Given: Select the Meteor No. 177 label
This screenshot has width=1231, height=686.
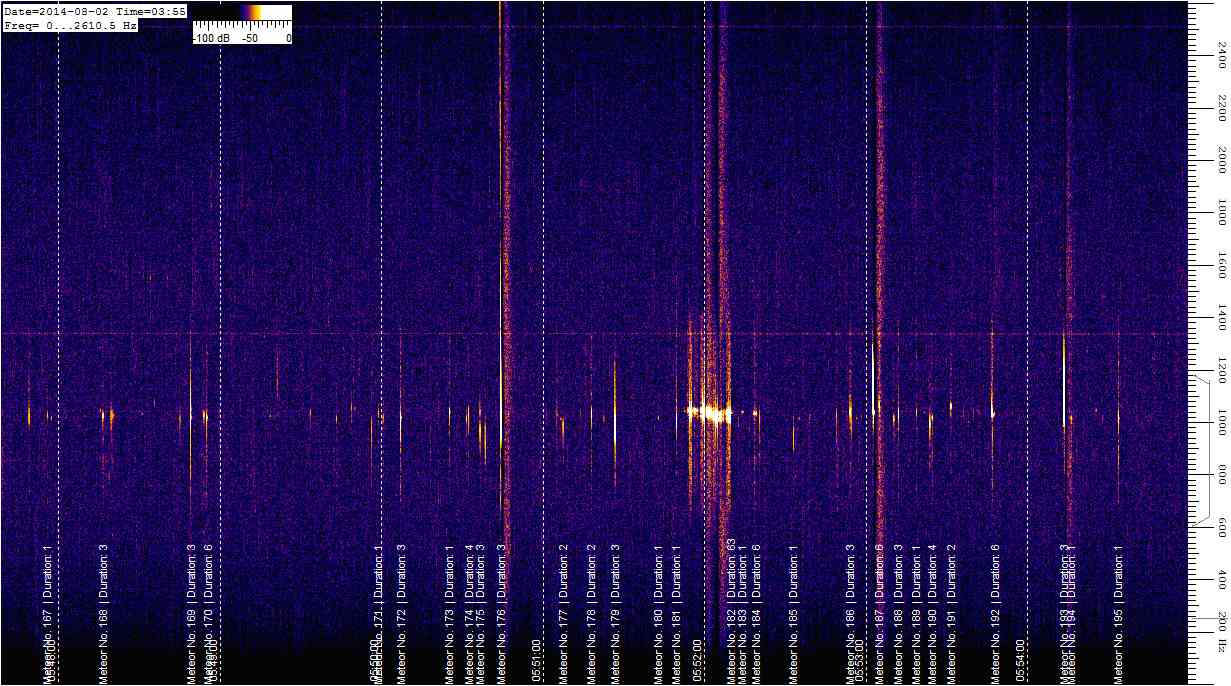Looking at the screenshot, I should (x=563, y=613).
